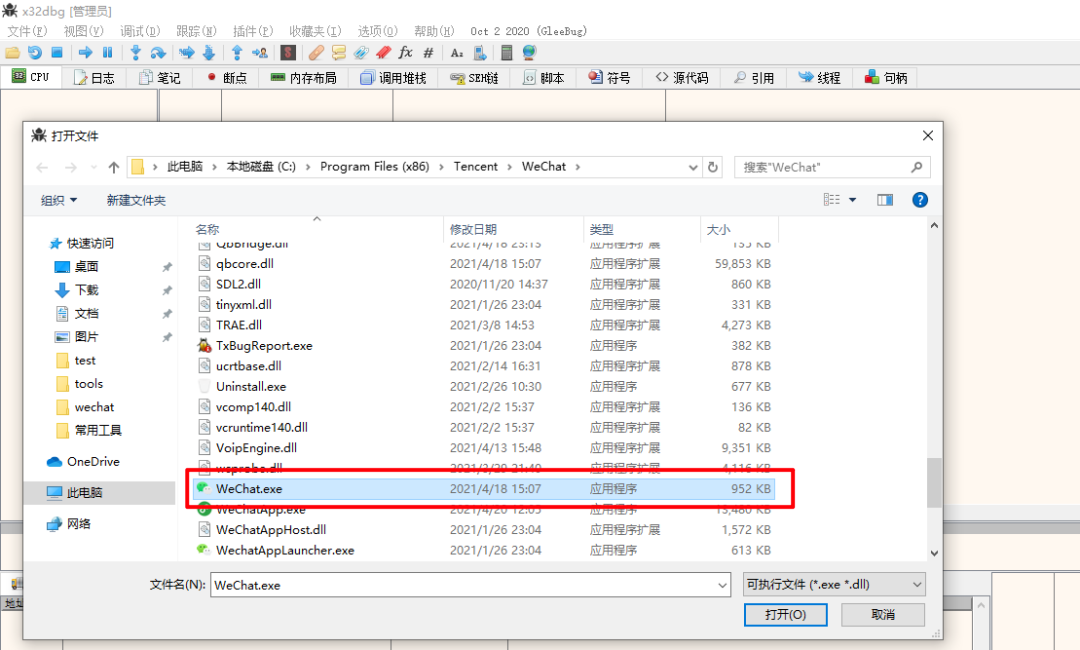Screen dimensions: 1080x650
Task: Open the 帮助(H) menu
Action: pyautogui.click(x=434, y=31)
